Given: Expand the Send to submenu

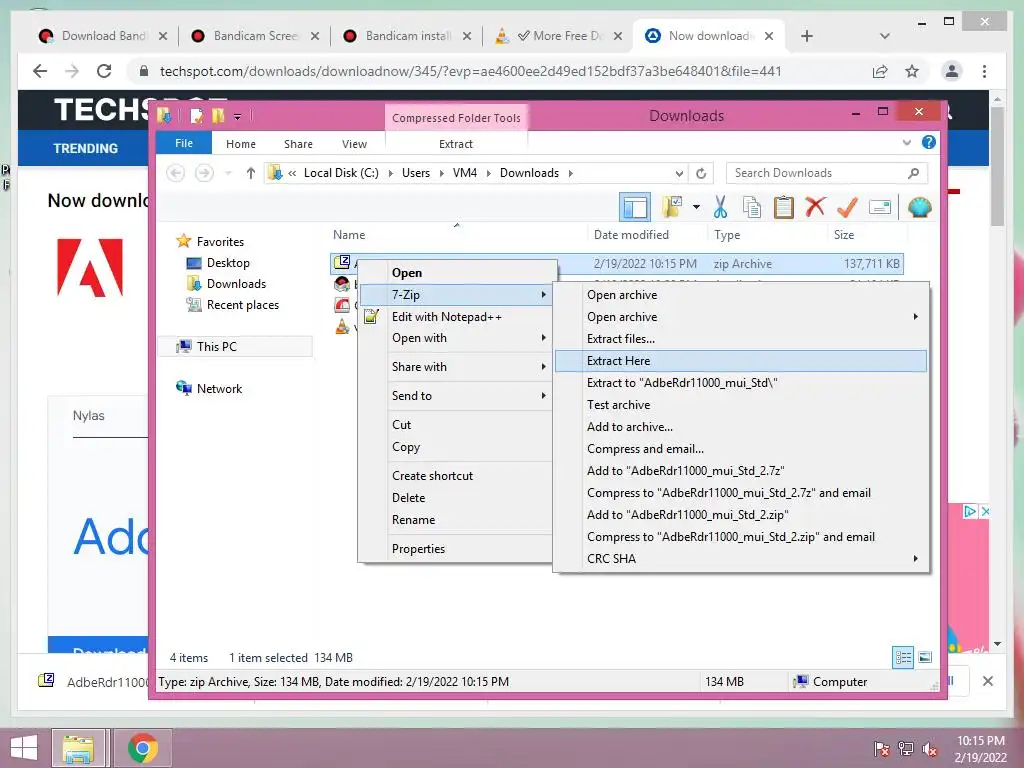Looking at the screenshot, I should pyautogui.click(x=455, y=395).
